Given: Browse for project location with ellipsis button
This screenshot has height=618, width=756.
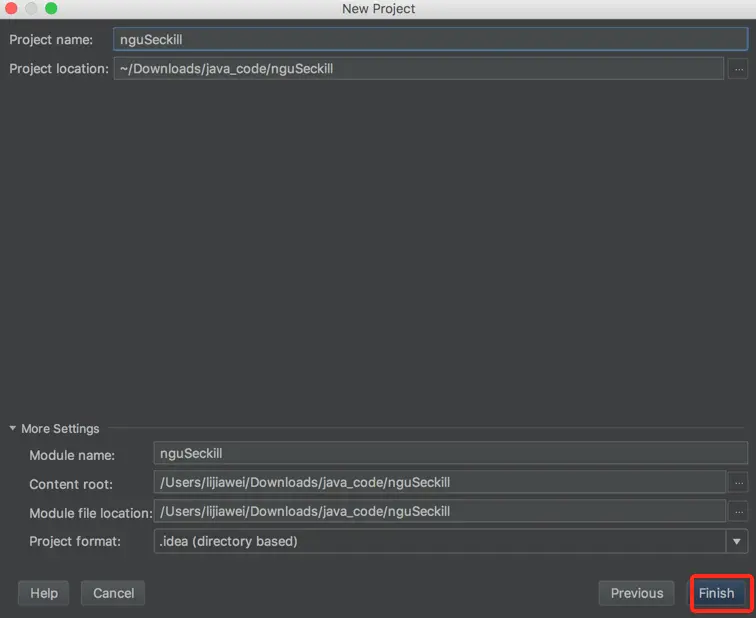Looking at the screenshot, I should click(738, 69).
